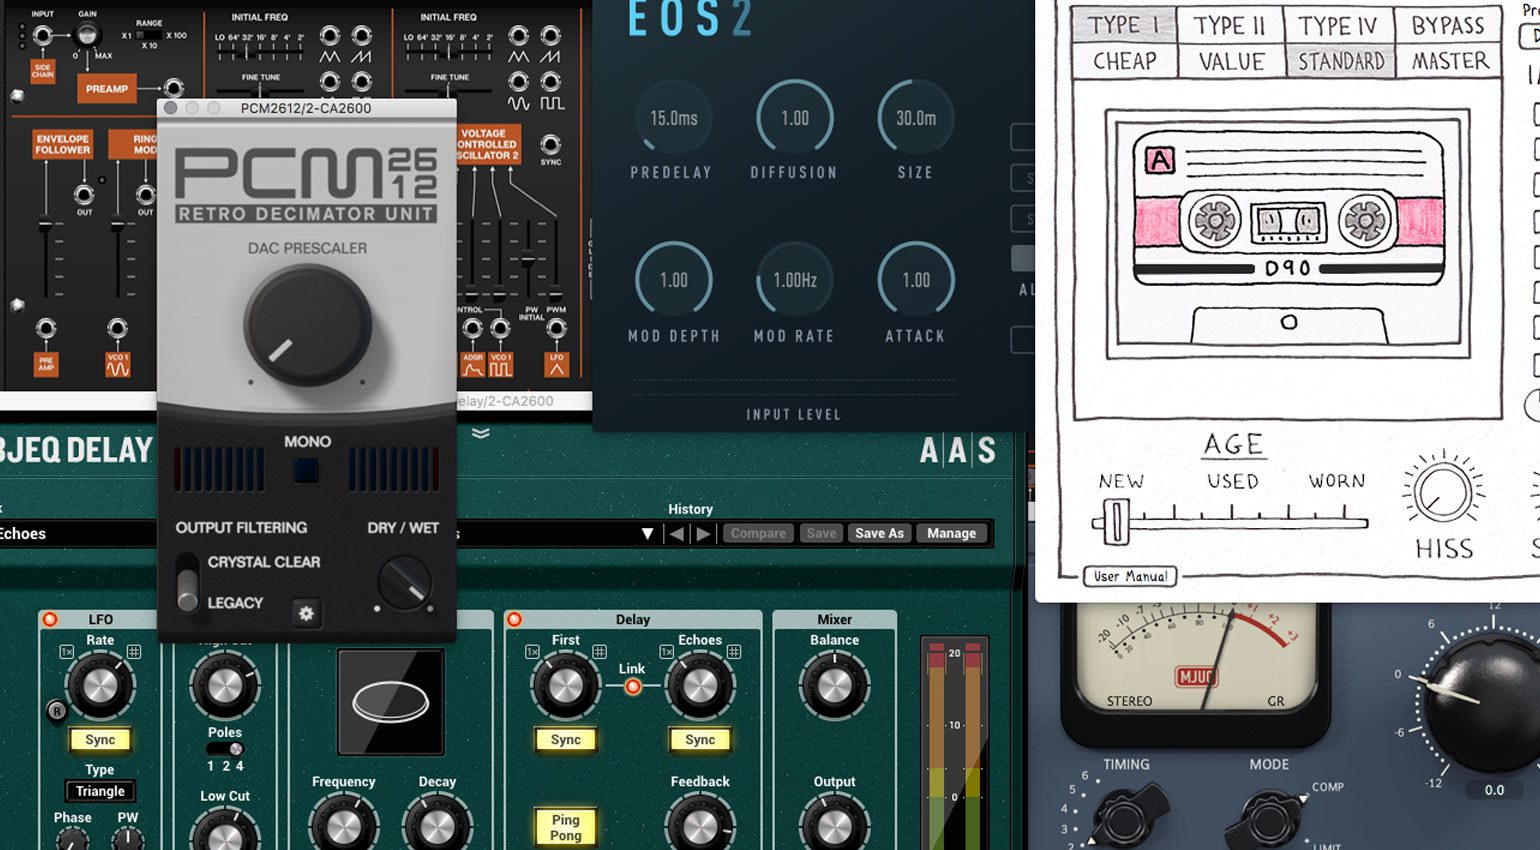The height and width of the screenshot is (850, 1540).
Task: Select STANDARD tape quality
Action: click(1341, 61)
